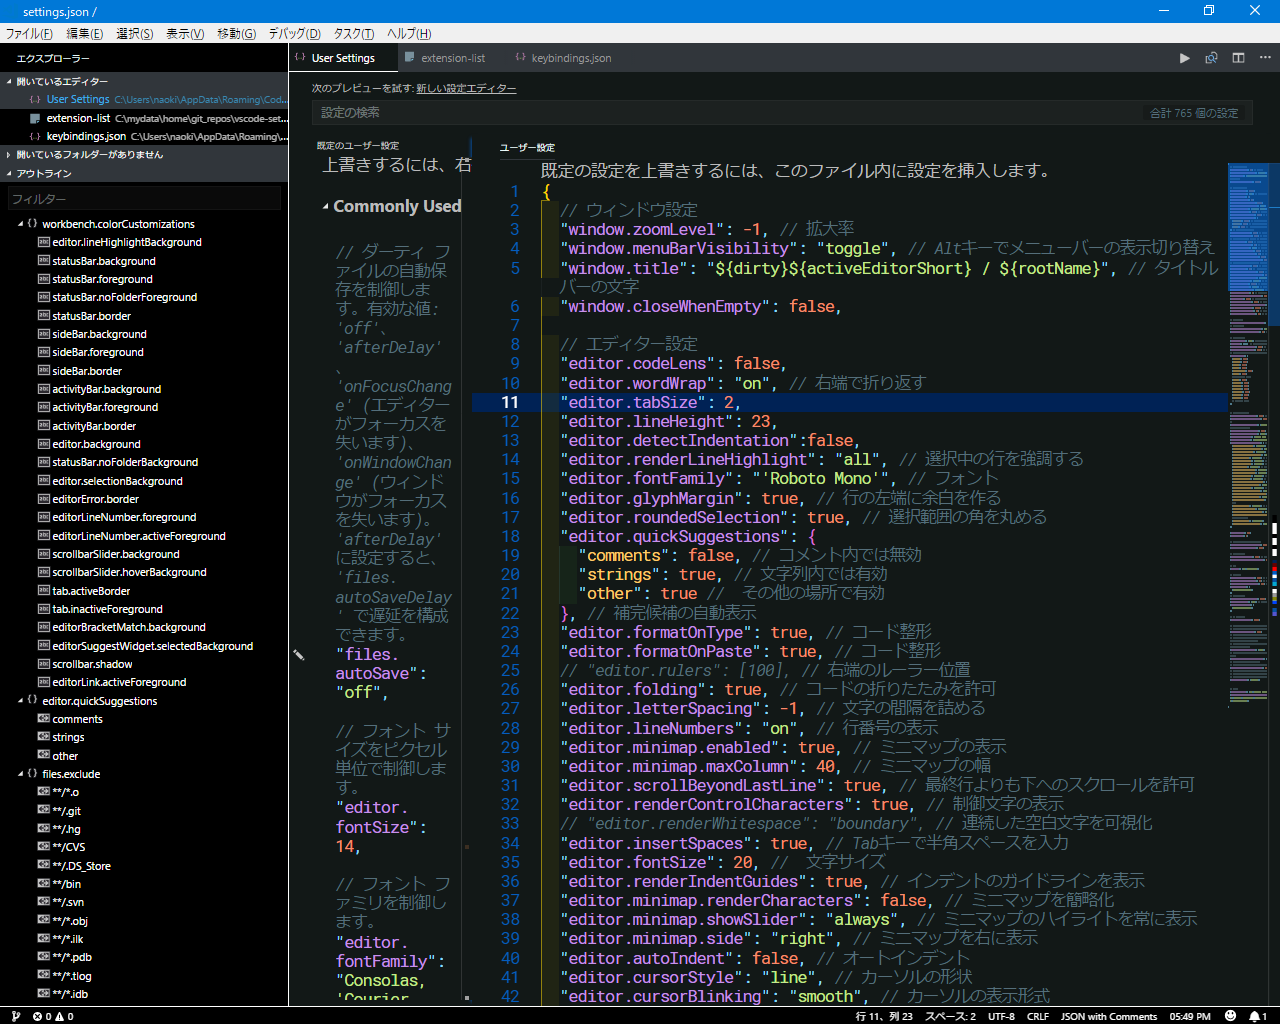Open the 新しい設定エディター link
1280x1024 pixels.
coord(464,87)
